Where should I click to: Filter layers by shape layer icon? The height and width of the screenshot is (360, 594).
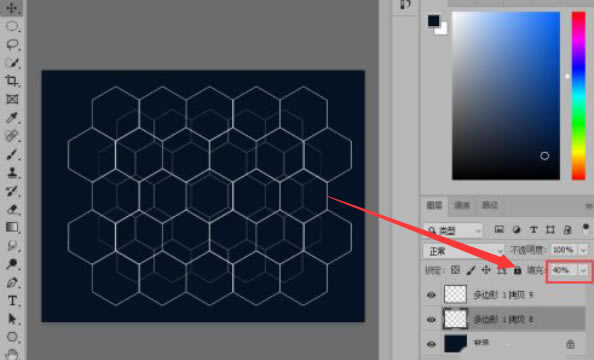[x=550, y=230]
